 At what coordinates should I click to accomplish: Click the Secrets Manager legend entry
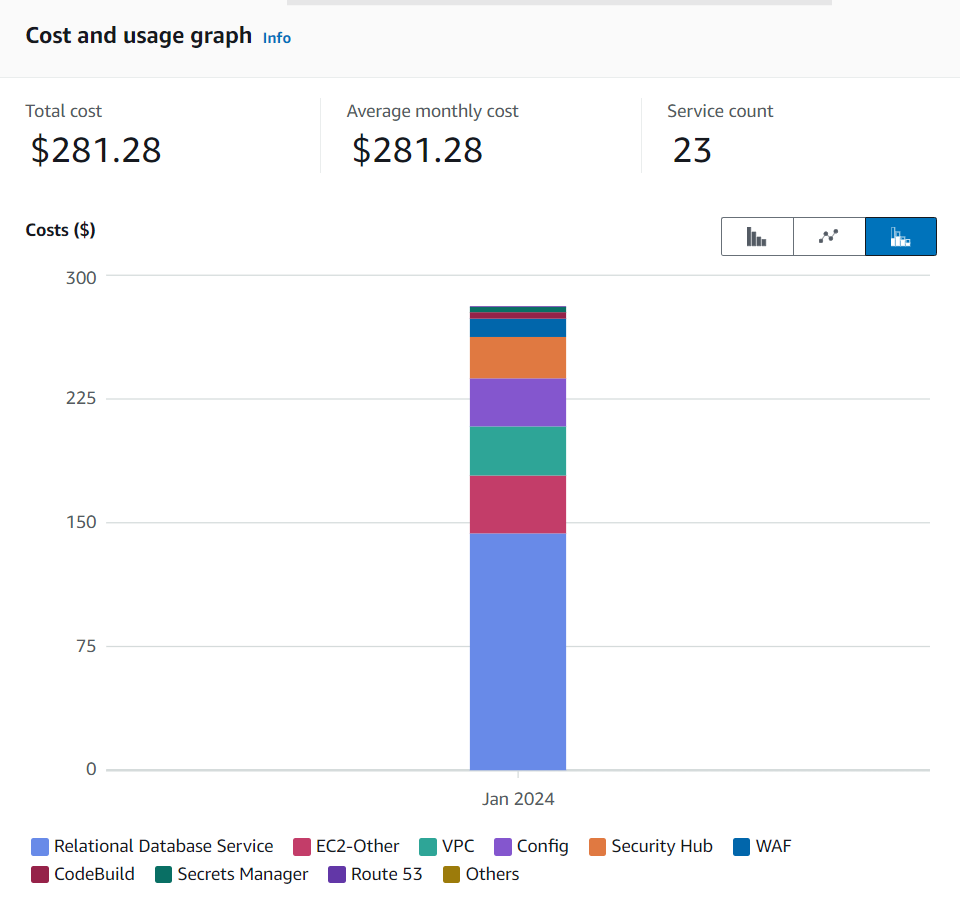[x=232, y=874]
